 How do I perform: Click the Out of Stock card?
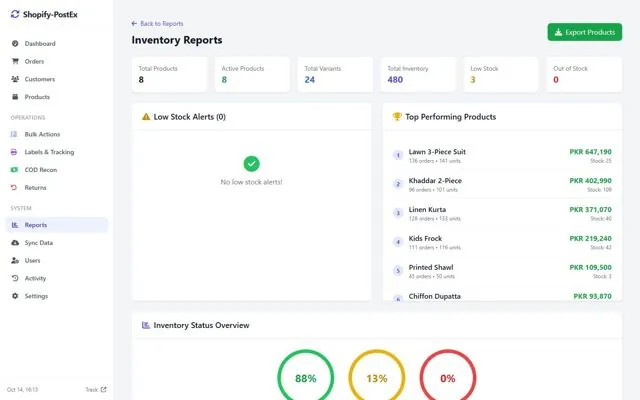tap(584, 74)
